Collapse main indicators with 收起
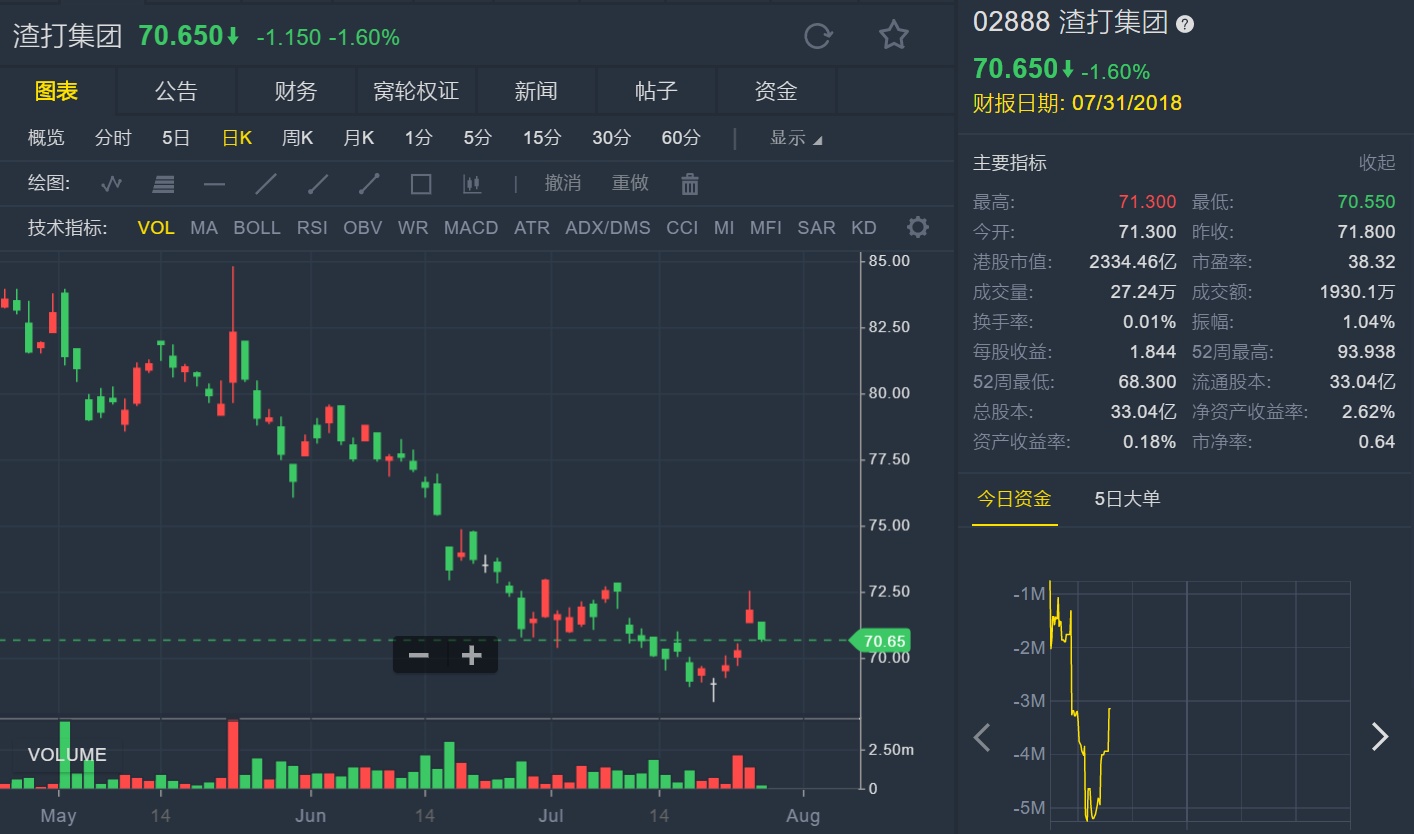 point(1376,163)
